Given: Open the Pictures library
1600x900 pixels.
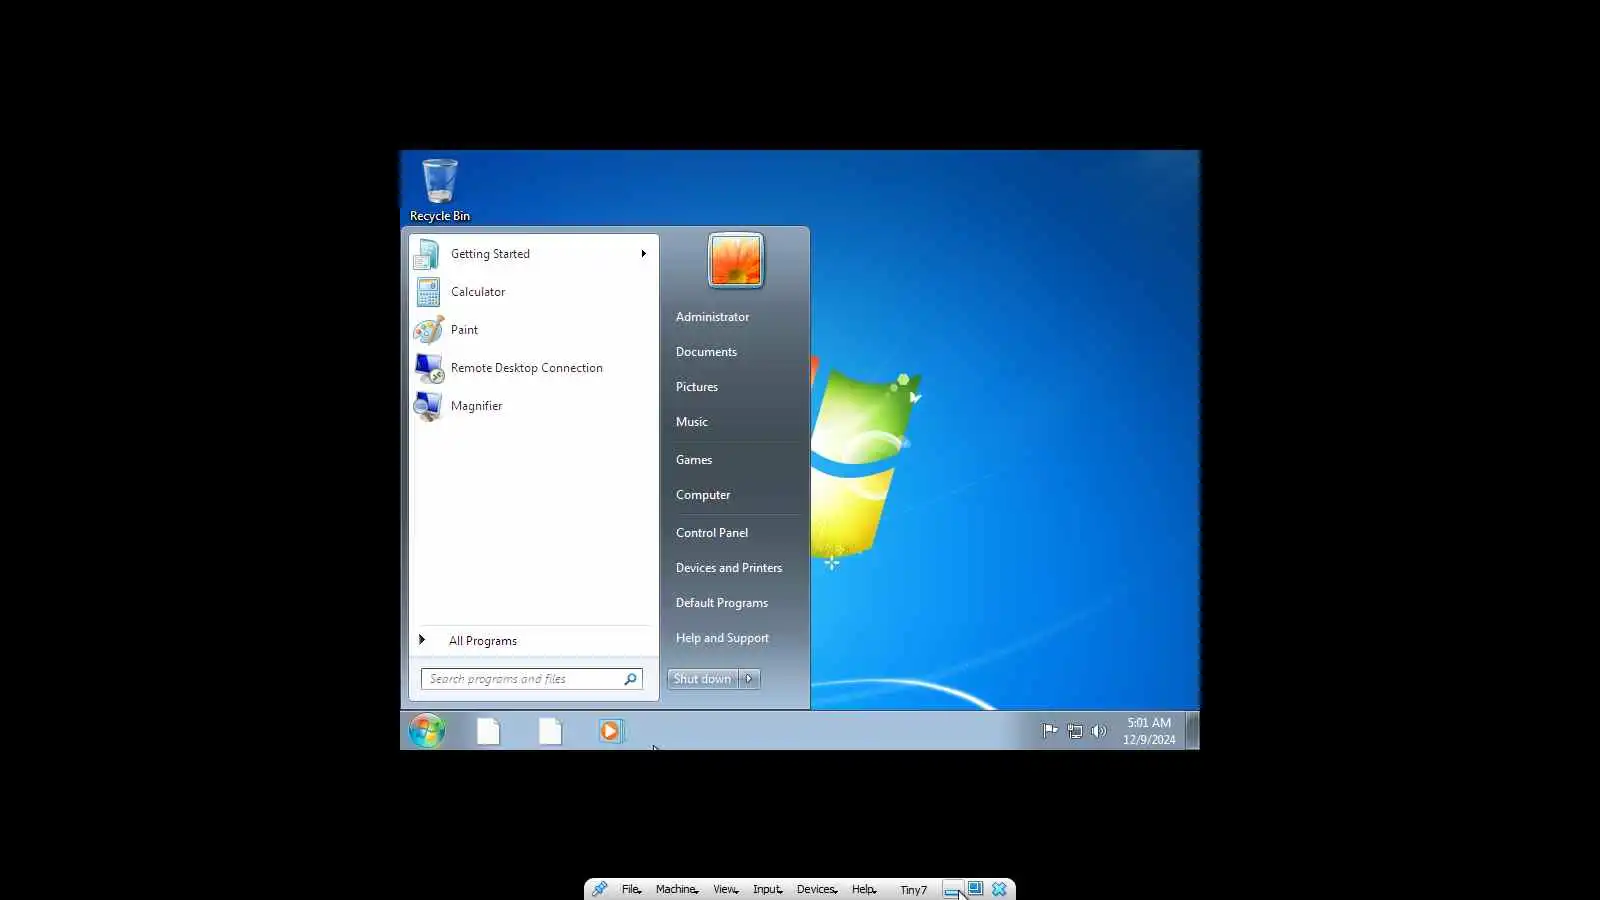Looking at the screenshot, I should 697,387.
